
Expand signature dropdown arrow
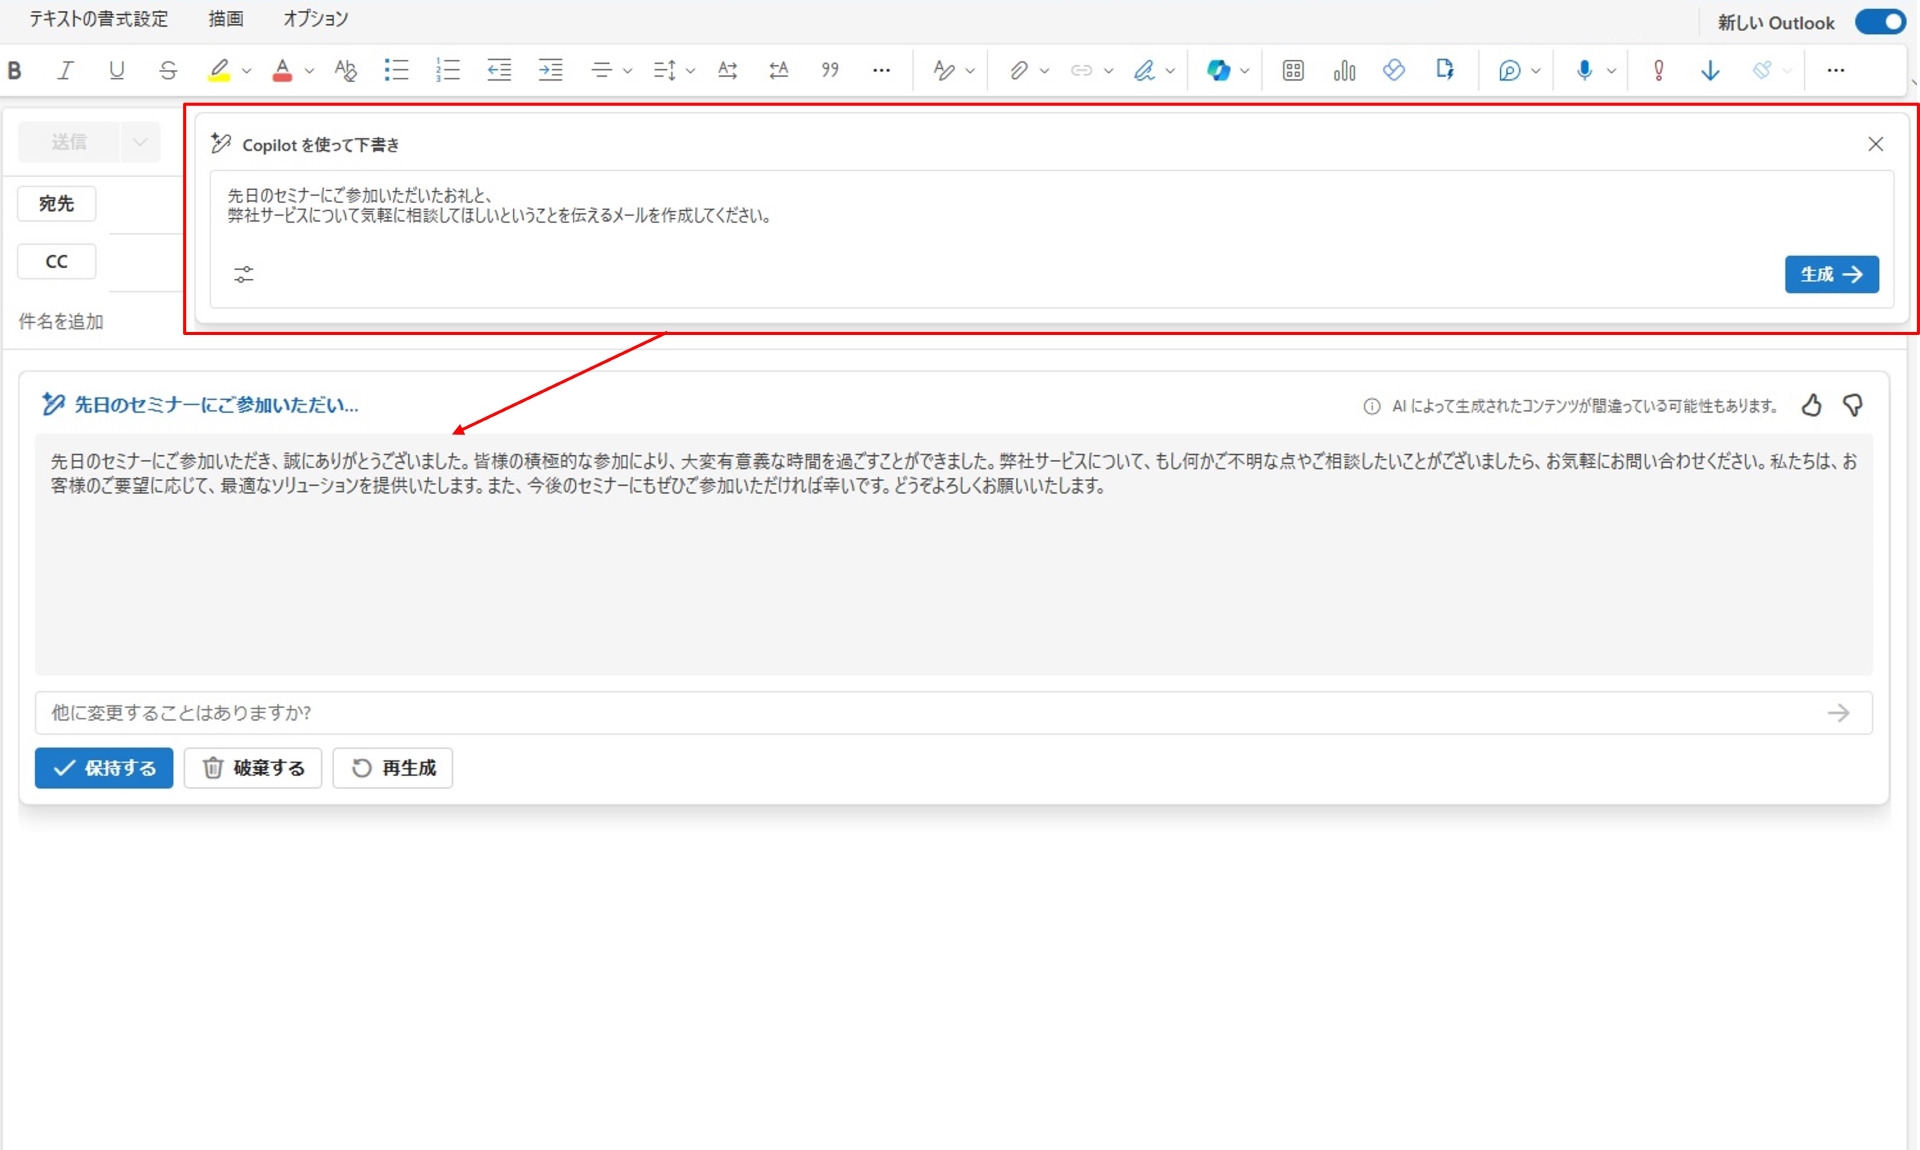pos(1170,71)
